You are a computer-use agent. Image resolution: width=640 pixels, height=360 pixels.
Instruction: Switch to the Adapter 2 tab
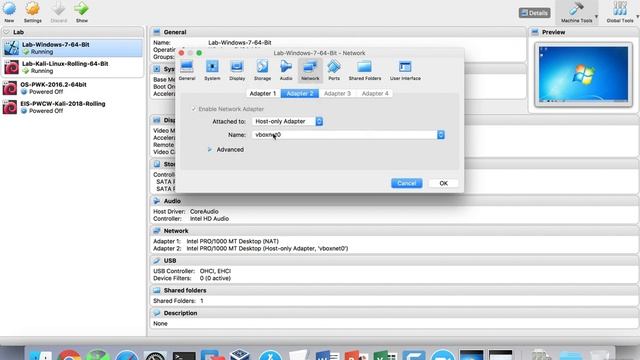pyautogui.click(x=300, y=93)
